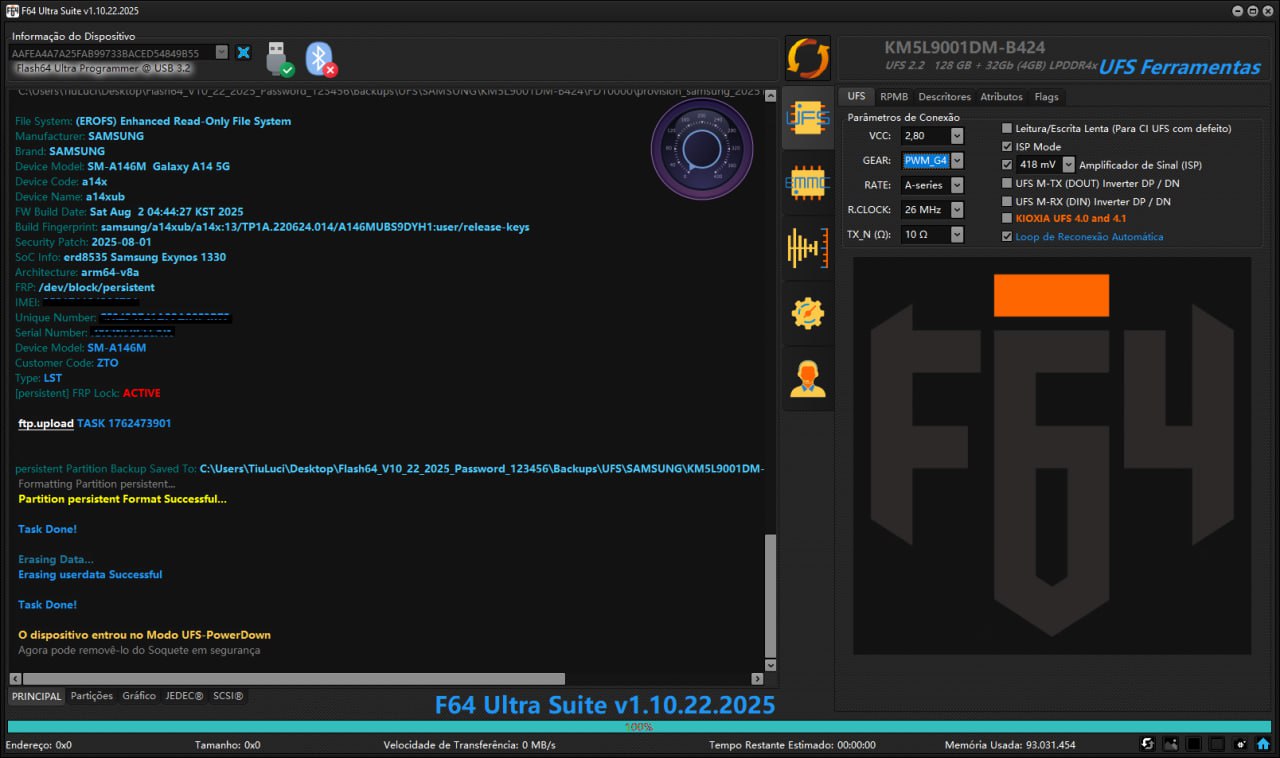Toggle Amplificador de Sinal (ISP) checkbox

[1007, 164]
